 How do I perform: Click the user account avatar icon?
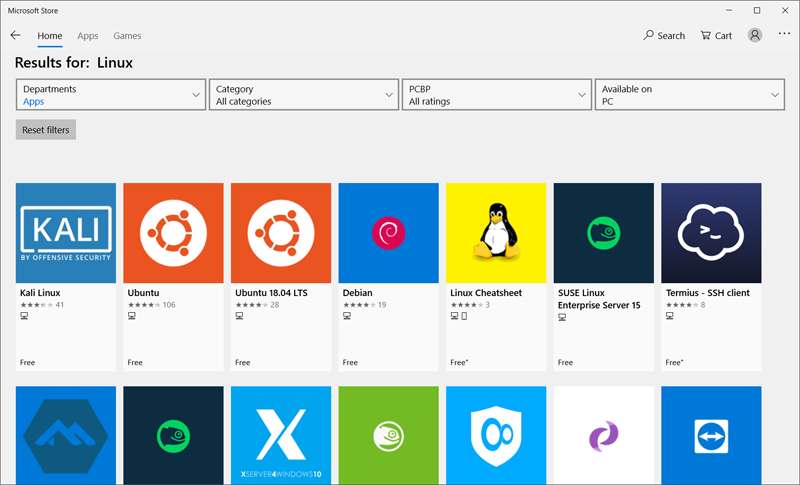point(754,35)
